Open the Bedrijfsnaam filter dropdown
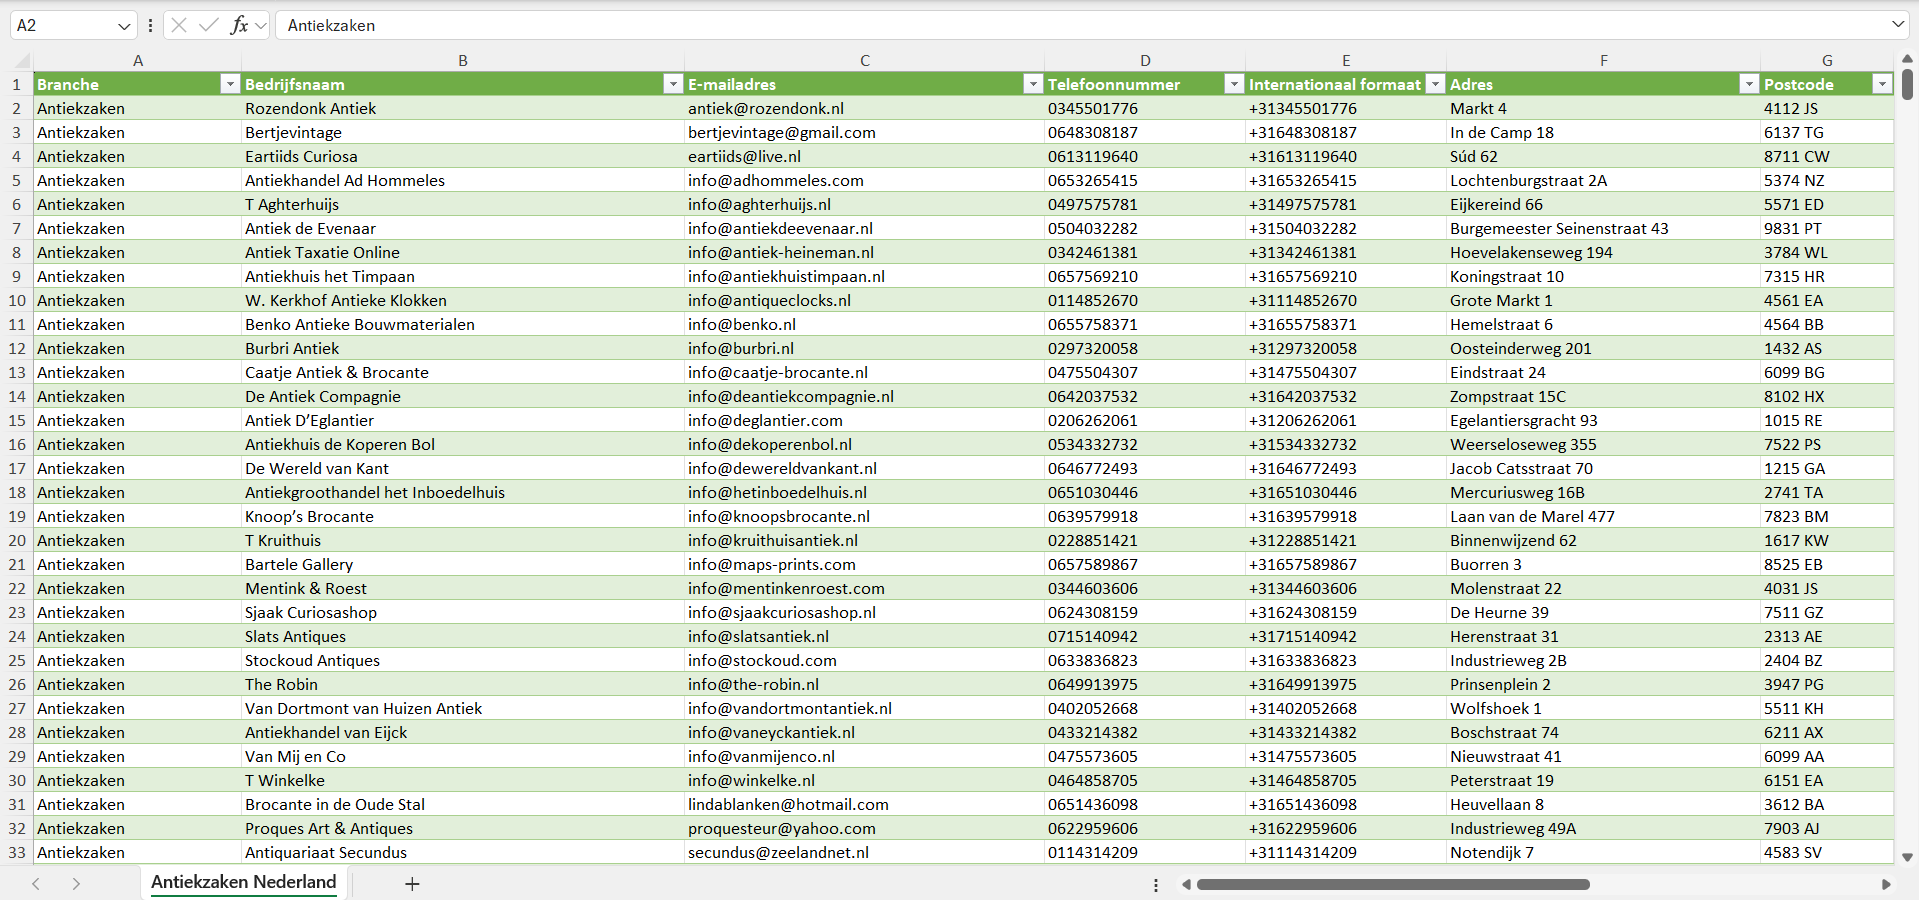Screen dimensions: 1919x900 [673, 84]
